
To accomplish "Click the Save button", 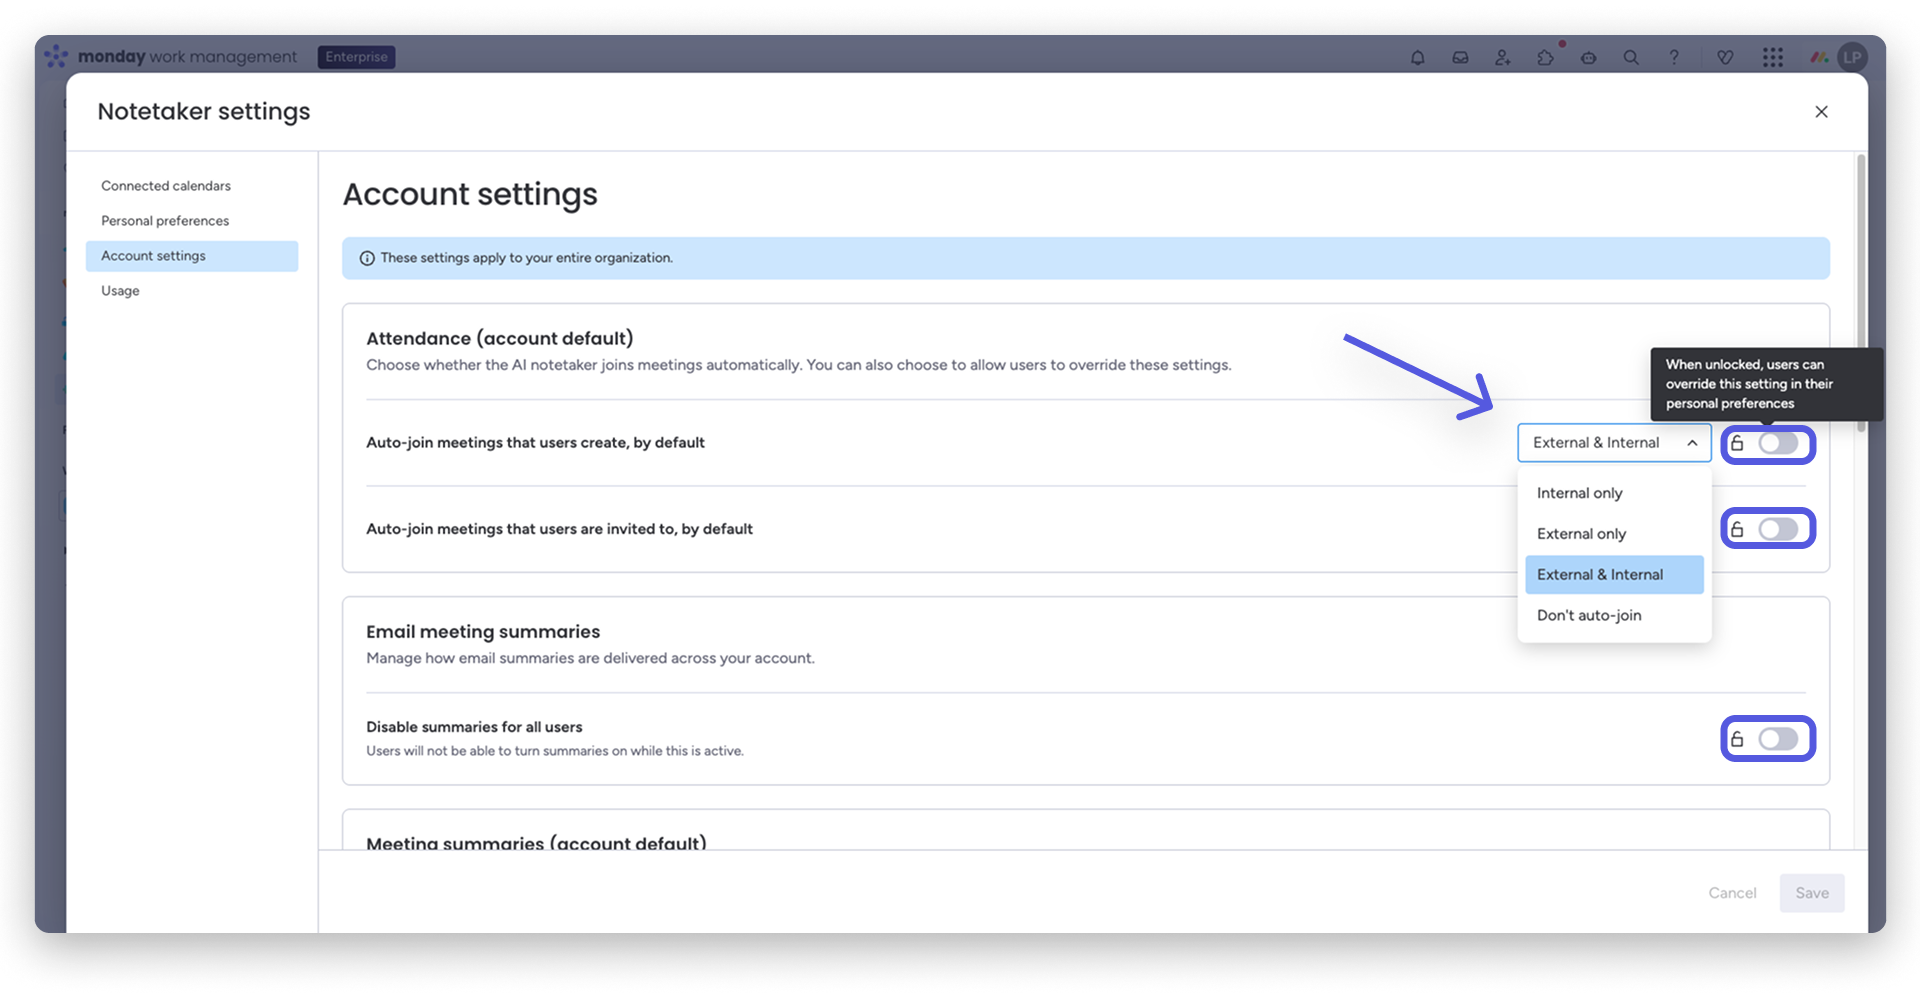I will (1811, 893).
